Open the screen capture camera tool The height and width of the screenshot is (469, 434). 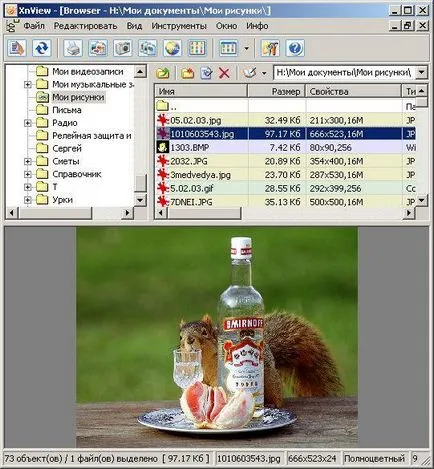click(x=123, y=48)
